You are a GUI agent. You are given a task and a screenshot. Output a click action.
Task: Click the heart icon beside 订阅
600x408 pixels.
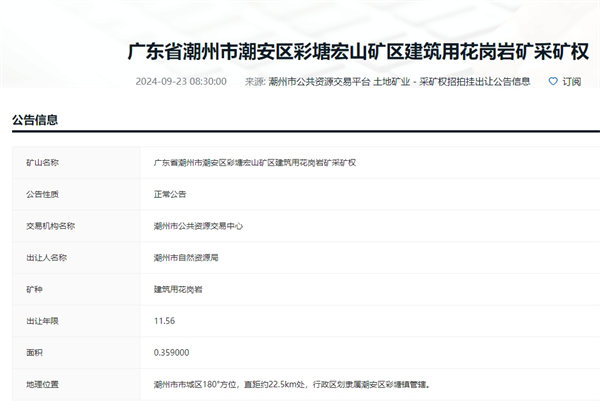[552, 81]
